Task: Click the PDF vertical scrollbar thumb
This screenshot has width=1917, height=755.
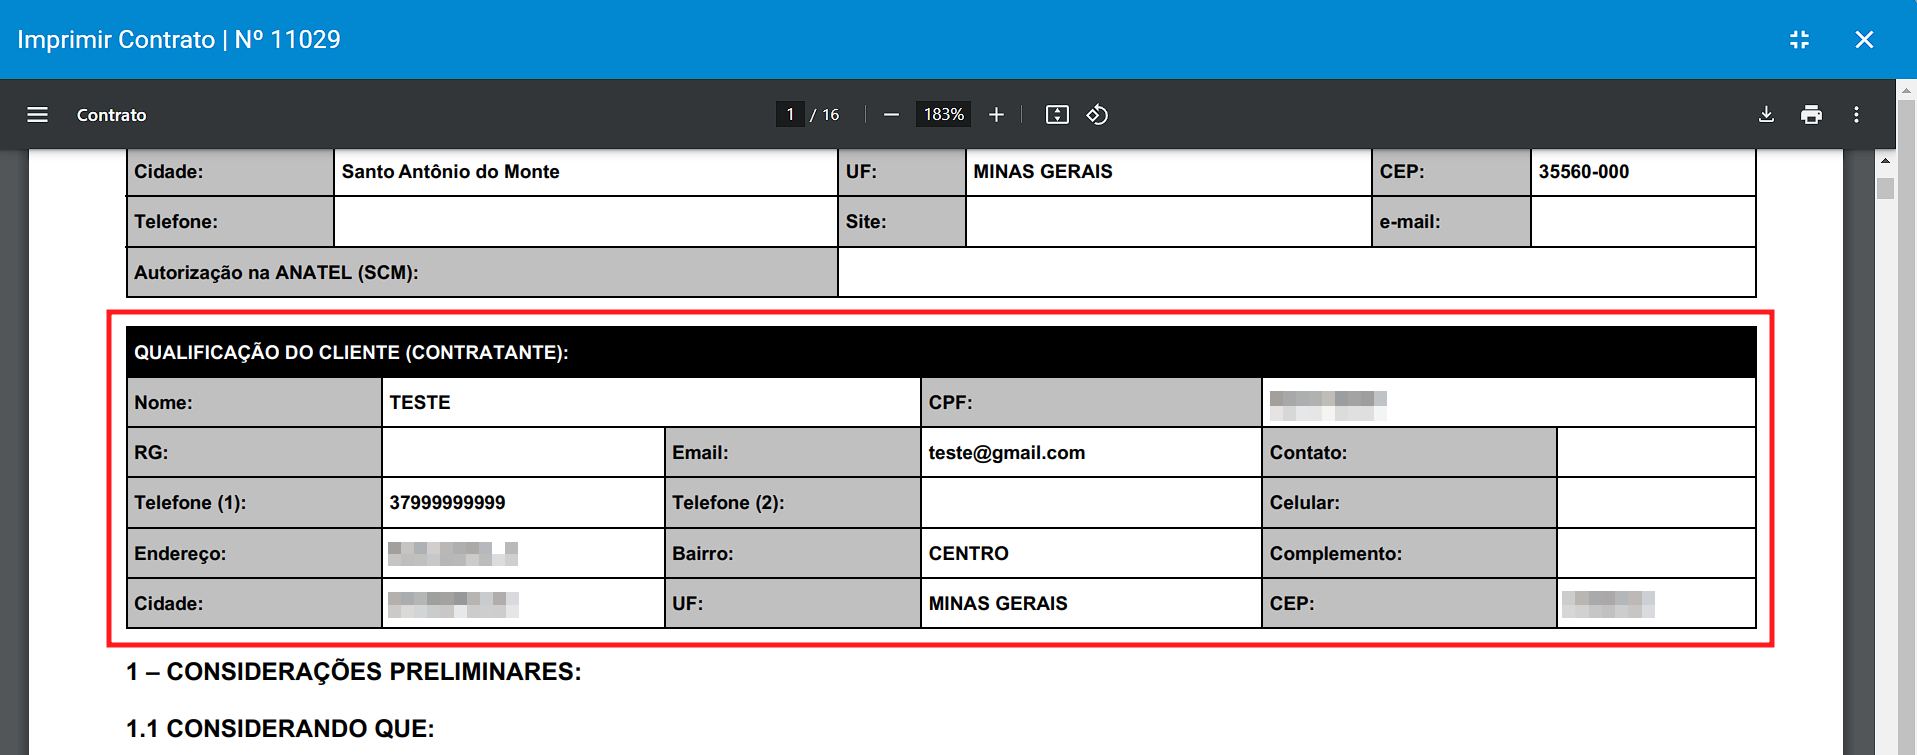Action: pos(1885,188)
